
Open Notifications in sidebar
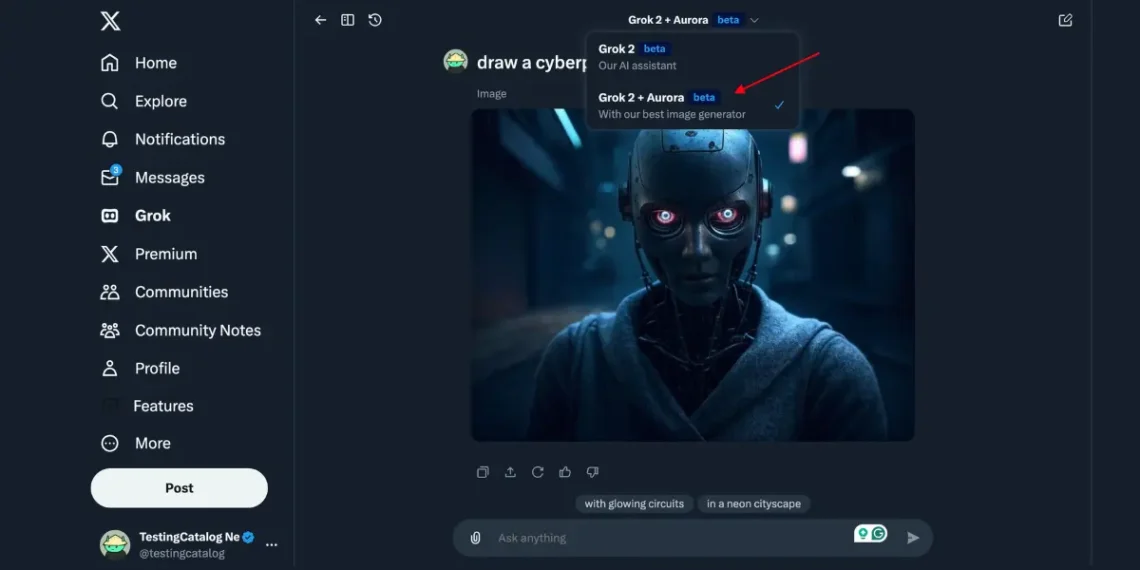[179, 139]
